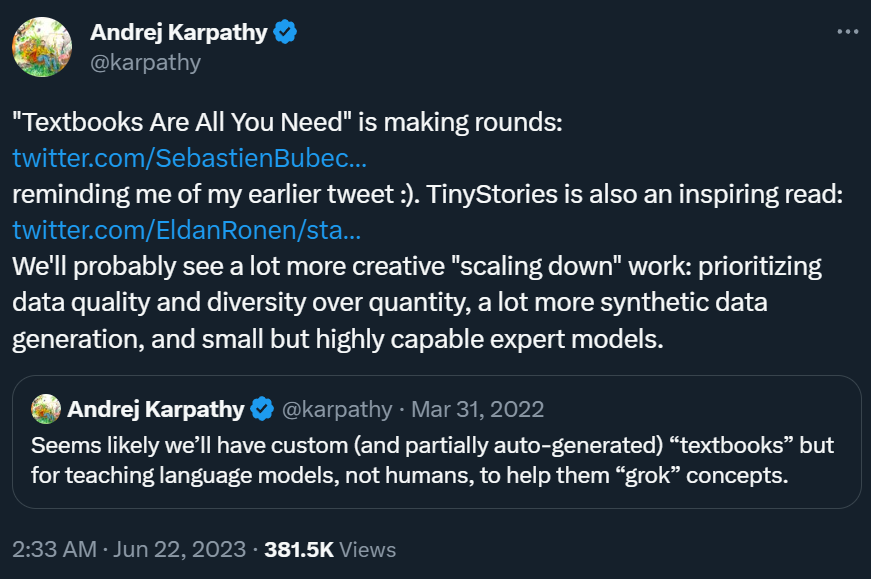The image size is (871, 579).
Task: Click the verified badge inside the quoted tweet
Action: (x=262, y=409)
